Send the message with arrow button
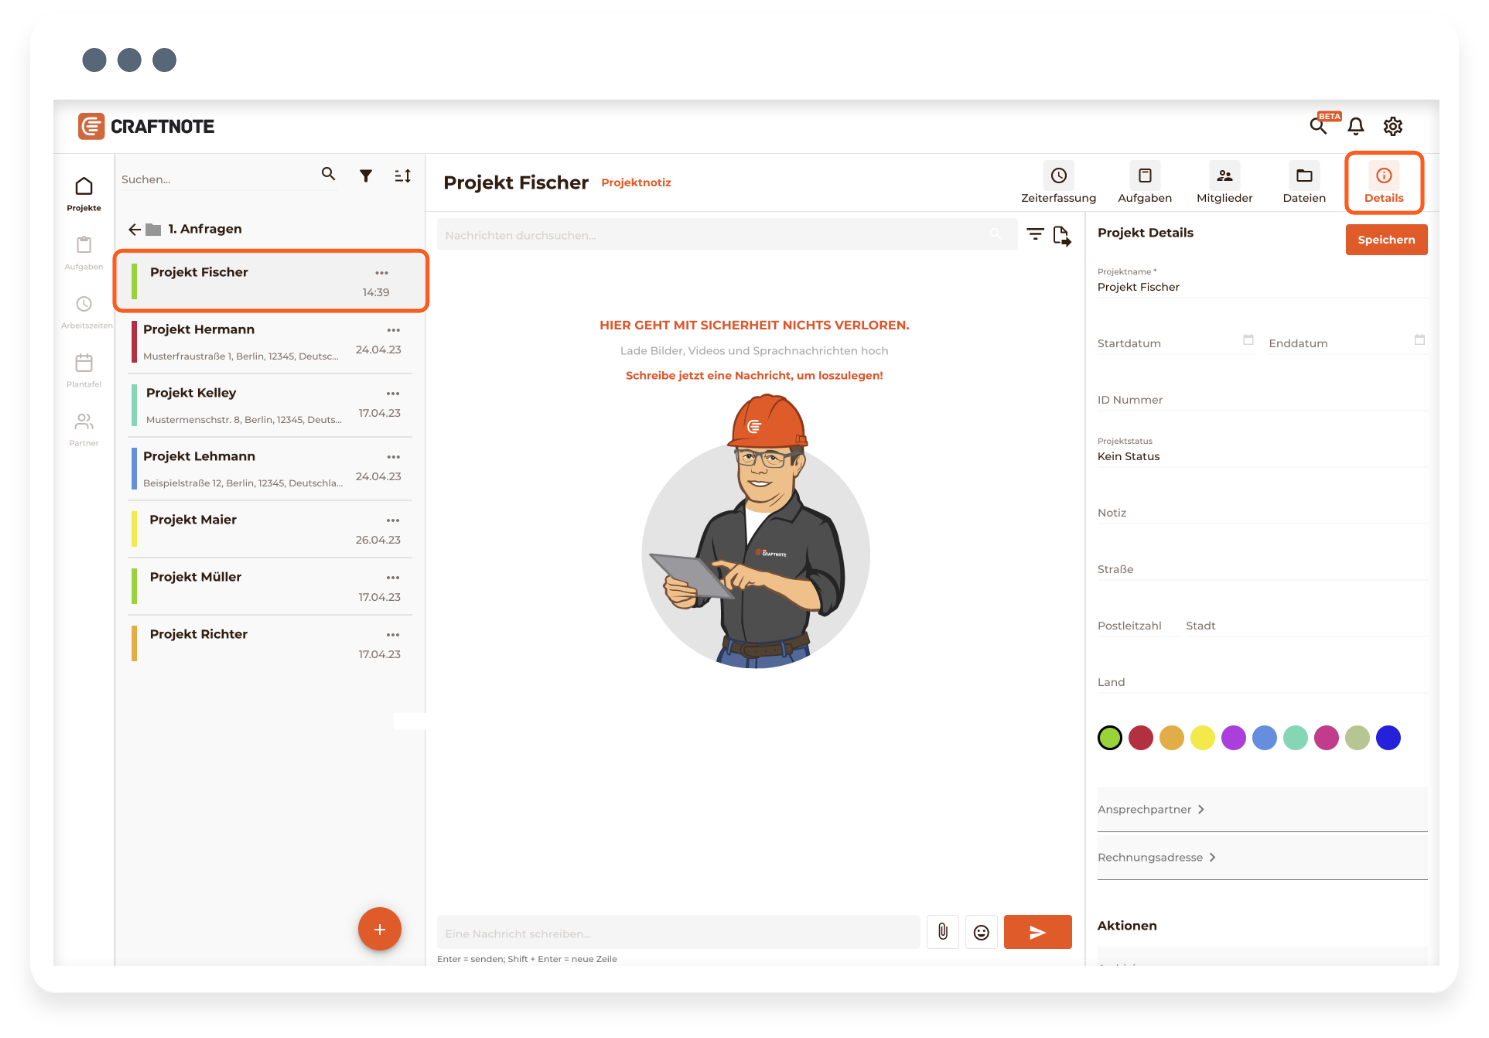Viewport: 1489px width, 1038px height. [1038, 932]
